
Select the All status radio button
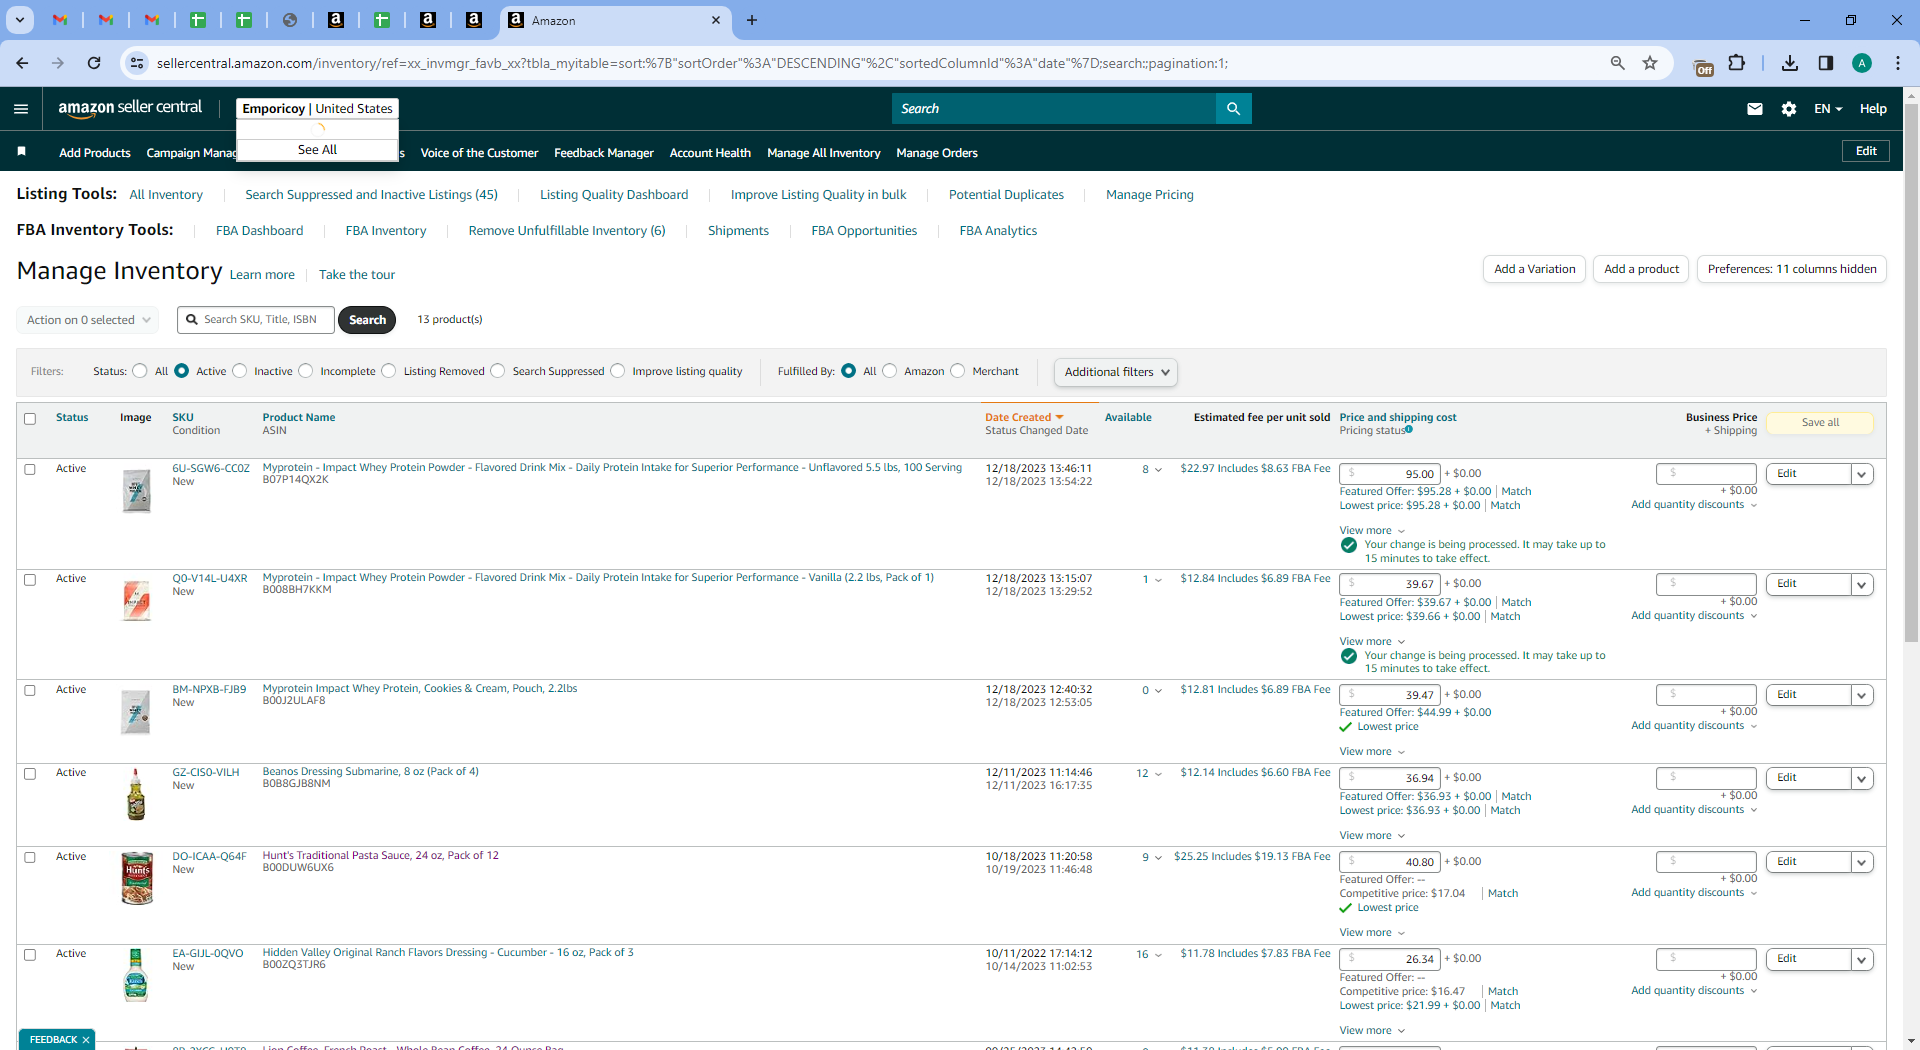tap(140, 371)
